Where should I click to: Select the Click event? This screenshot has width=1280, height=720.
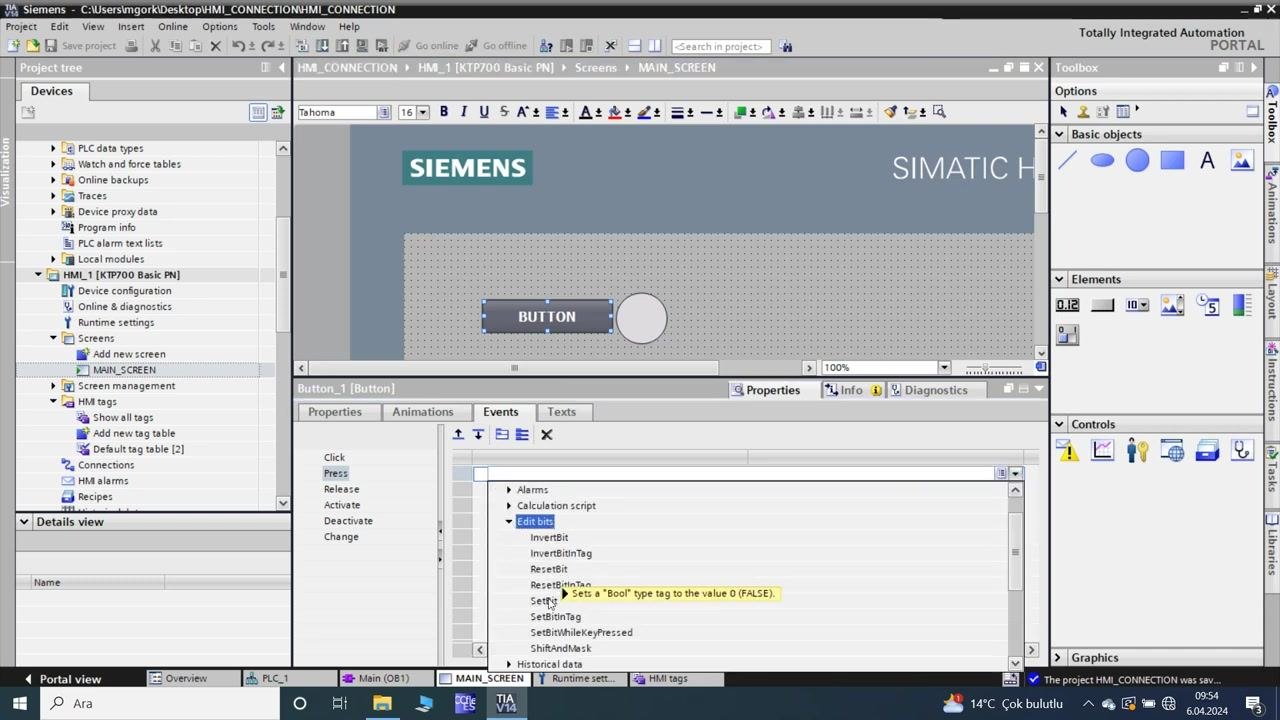pos(334,457)
